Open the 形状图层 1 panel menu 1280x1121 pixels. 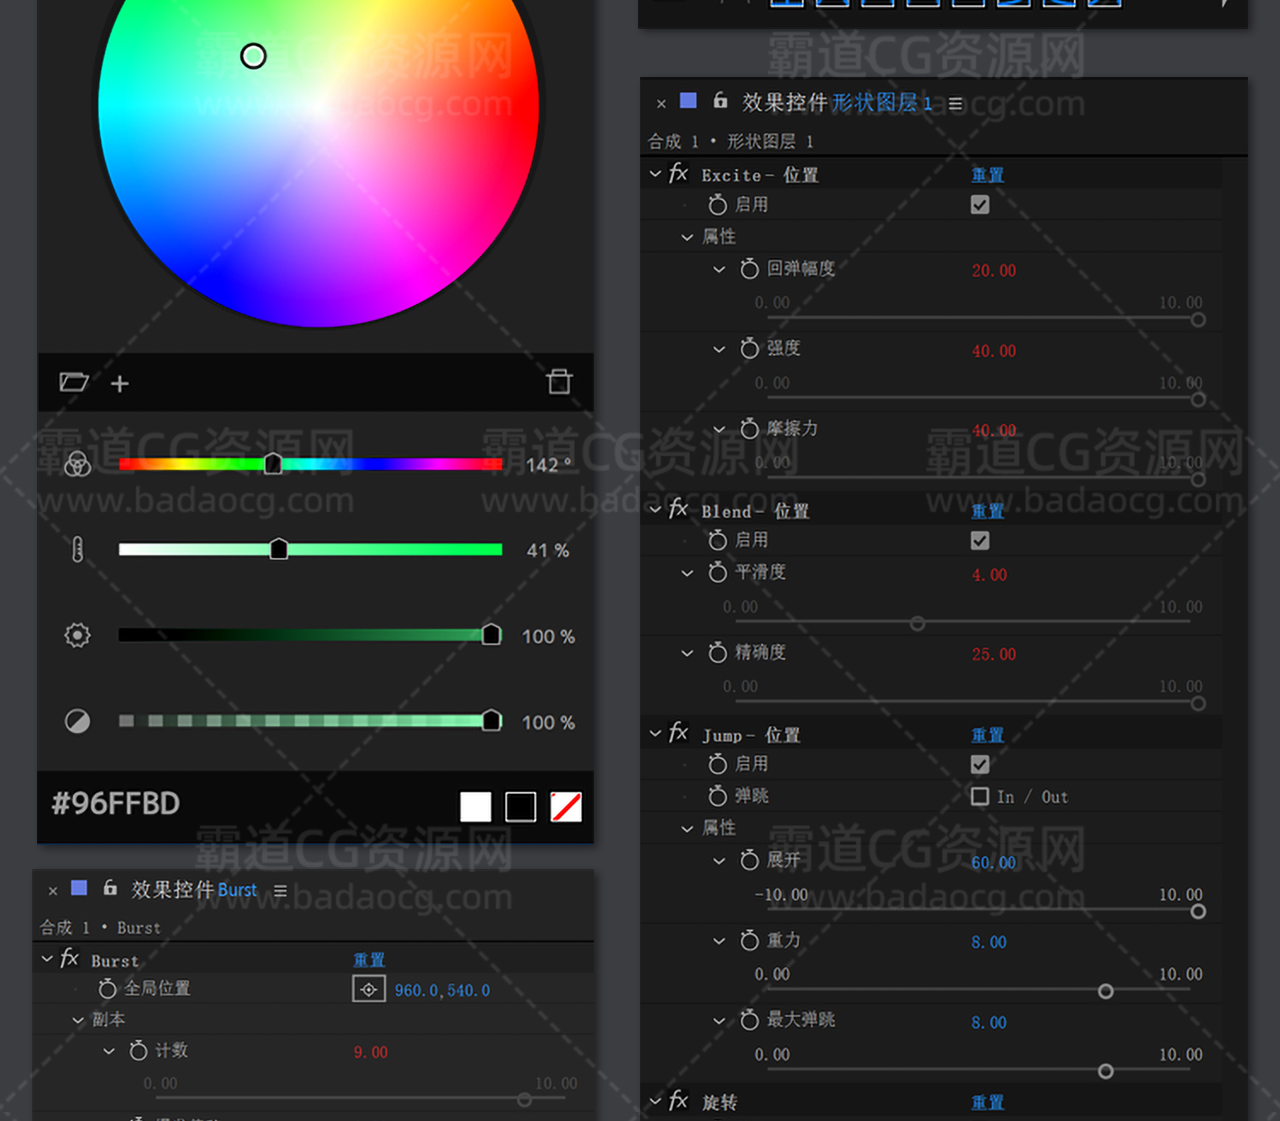[956, 103]
